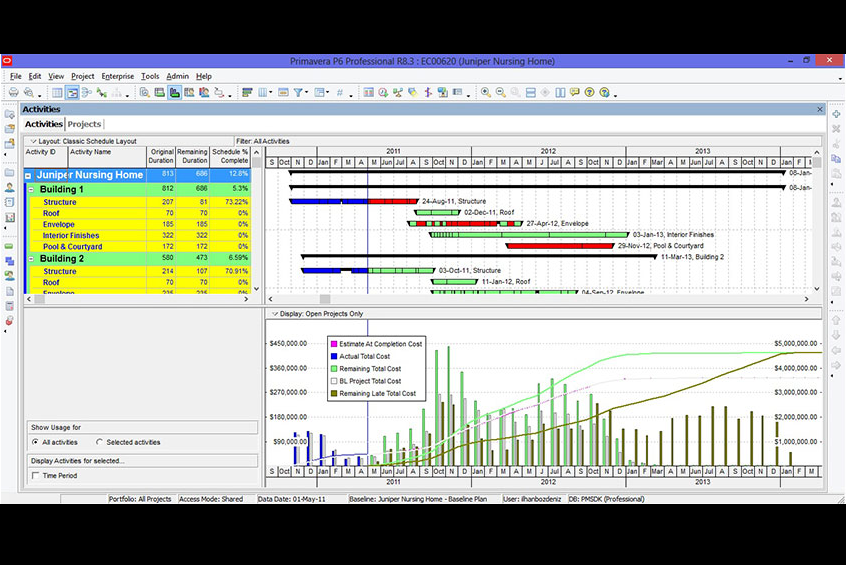The width and height of the screenshot is (846, 565).
Task: Show the Activity Table view icon
Action: [x=57, y=92]
